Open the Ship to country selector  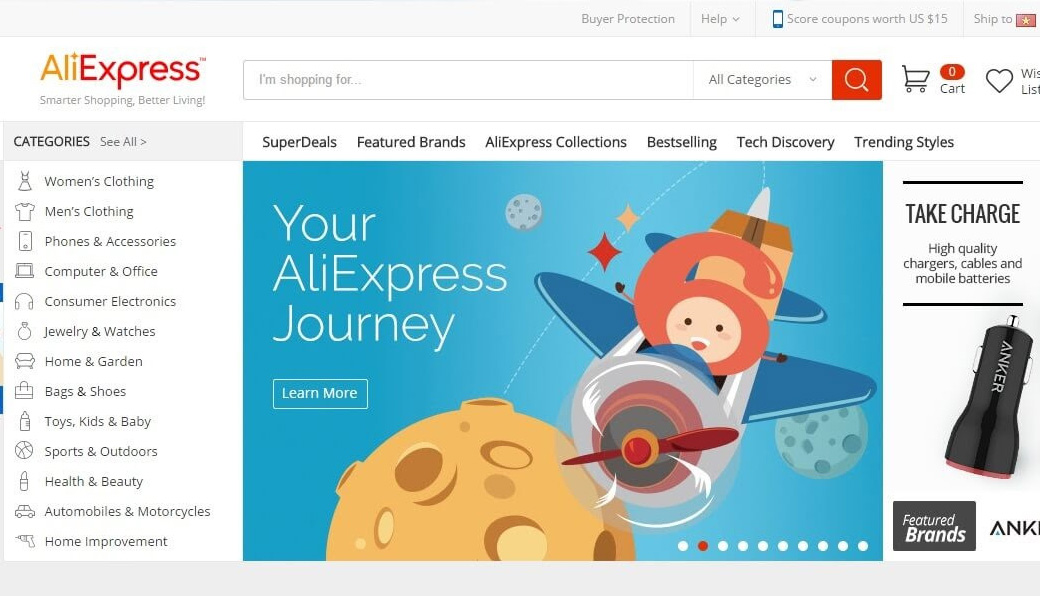1004,19
